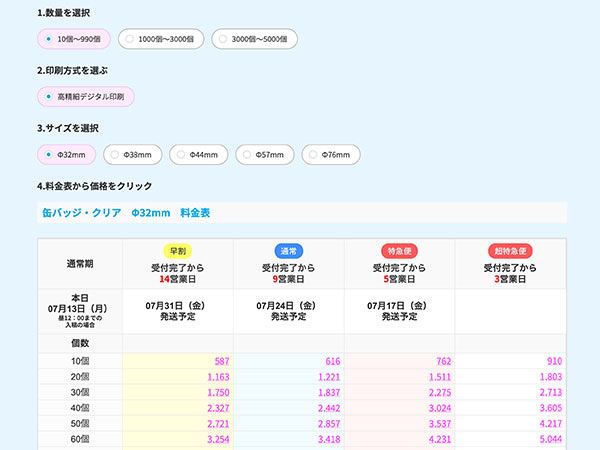
Task: Click the 50個 row label
Action: [80, 424]
